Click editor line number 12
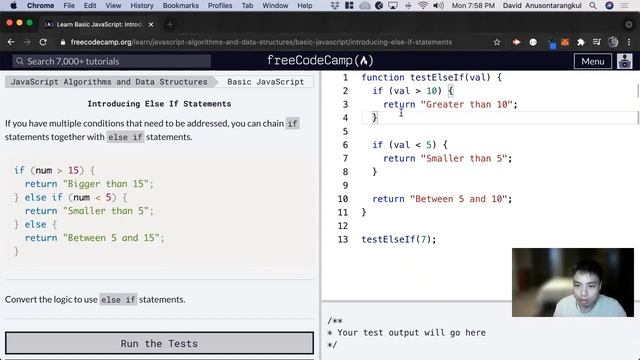Screen dimensions: 640x360 343,226
